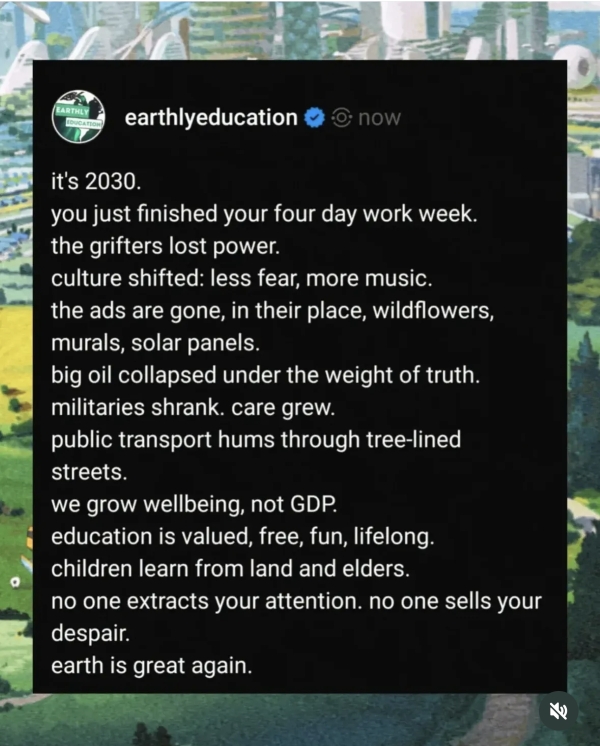The height and width of the screenshot is (746, 600).
Task: Click the blue verified badge
Action: coord(314,118)
